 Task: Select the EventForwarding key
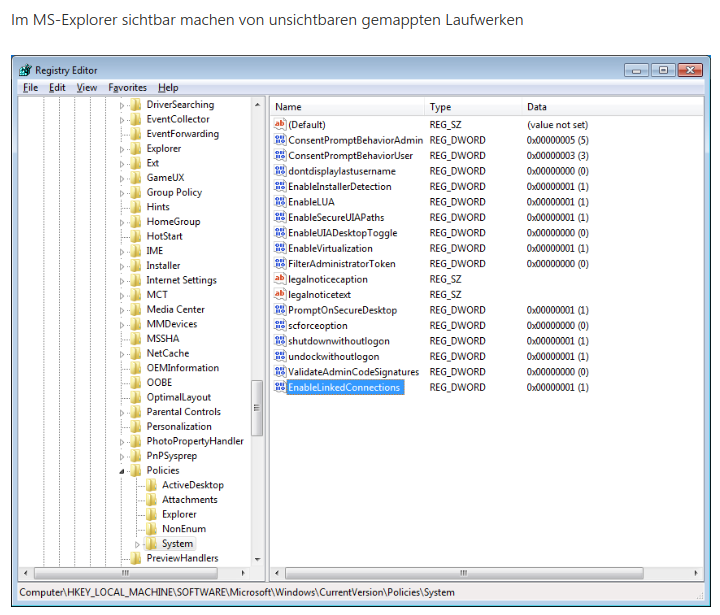(x=183, y=134)
